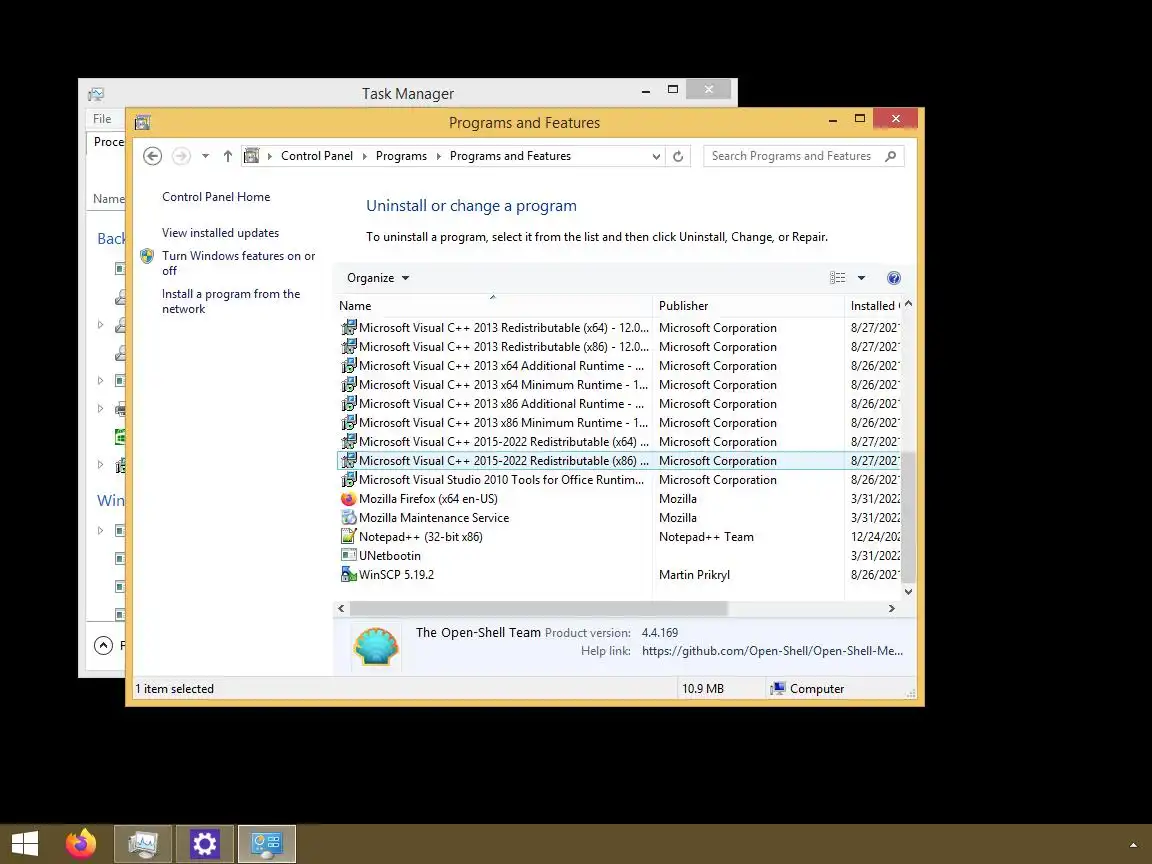
Task: Click the search magnifier icon
Action: (x=891, y=156)
